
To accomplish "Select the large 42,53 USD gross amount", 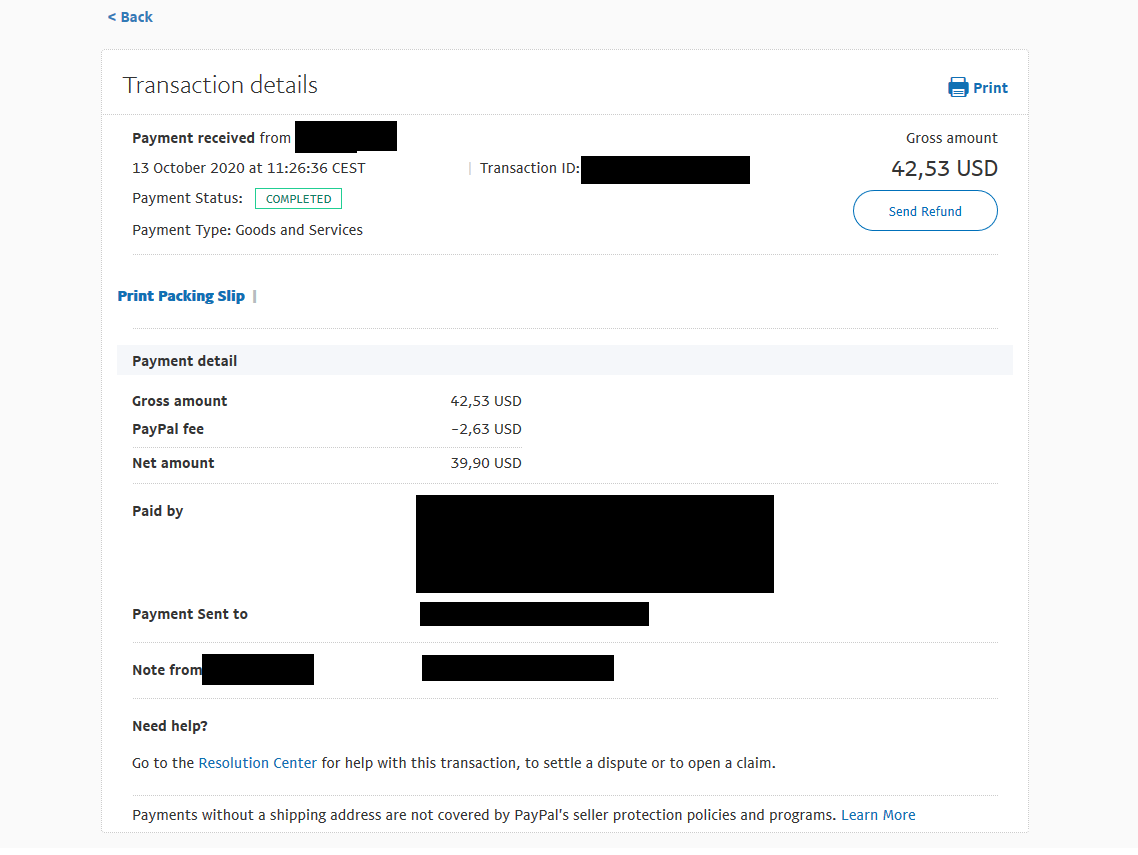I will click(x=944, y=169).
